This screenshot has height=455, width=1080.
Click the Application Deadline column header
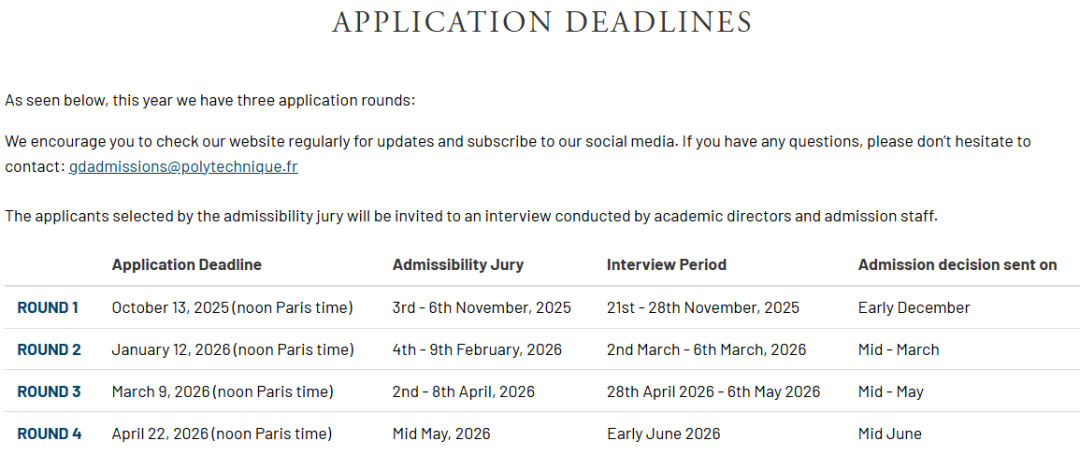click(187, 265)
